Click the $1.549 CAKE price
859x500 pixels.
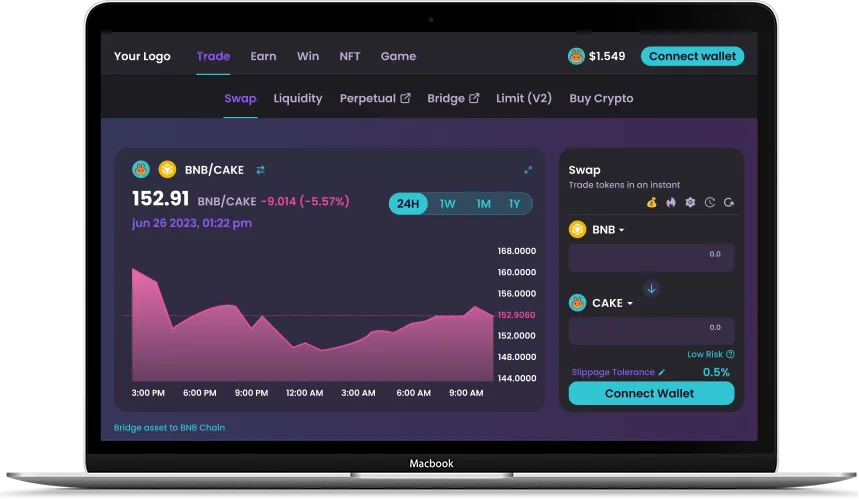(607, 56)
